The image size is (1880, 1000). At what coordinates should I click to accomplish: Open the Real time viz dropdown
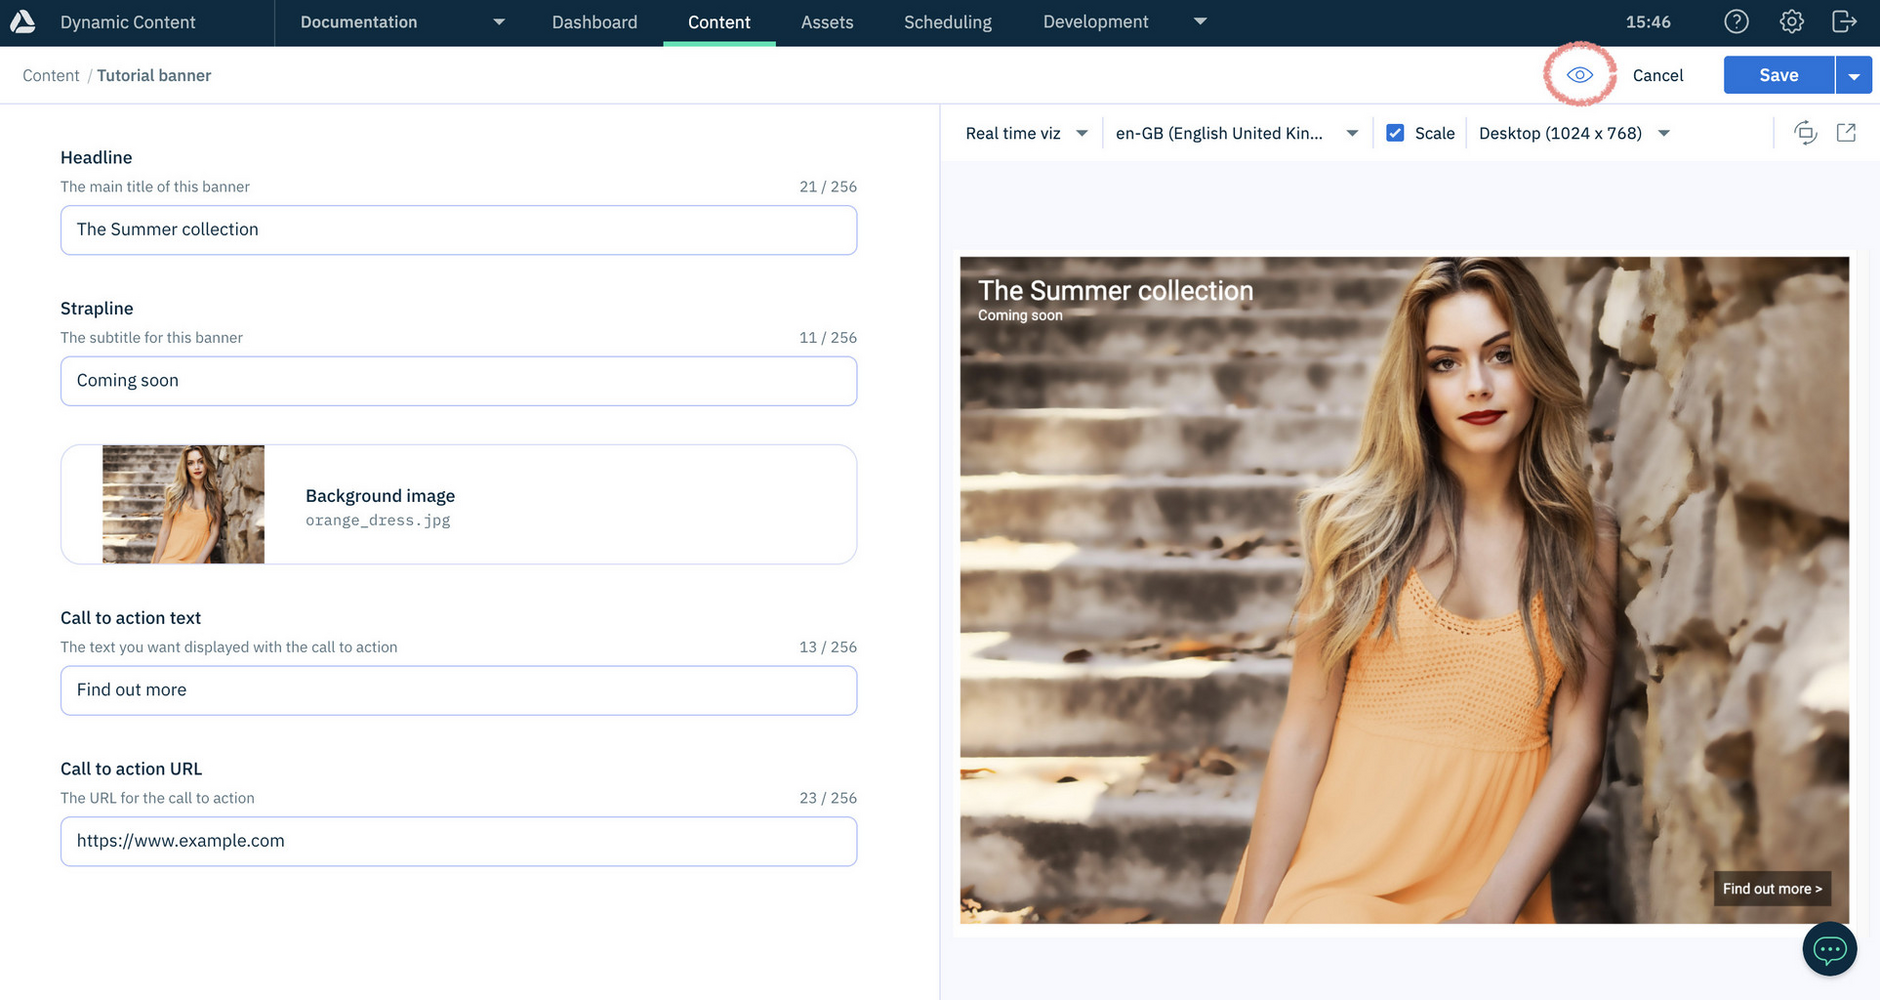click(x=1026, y=133)
